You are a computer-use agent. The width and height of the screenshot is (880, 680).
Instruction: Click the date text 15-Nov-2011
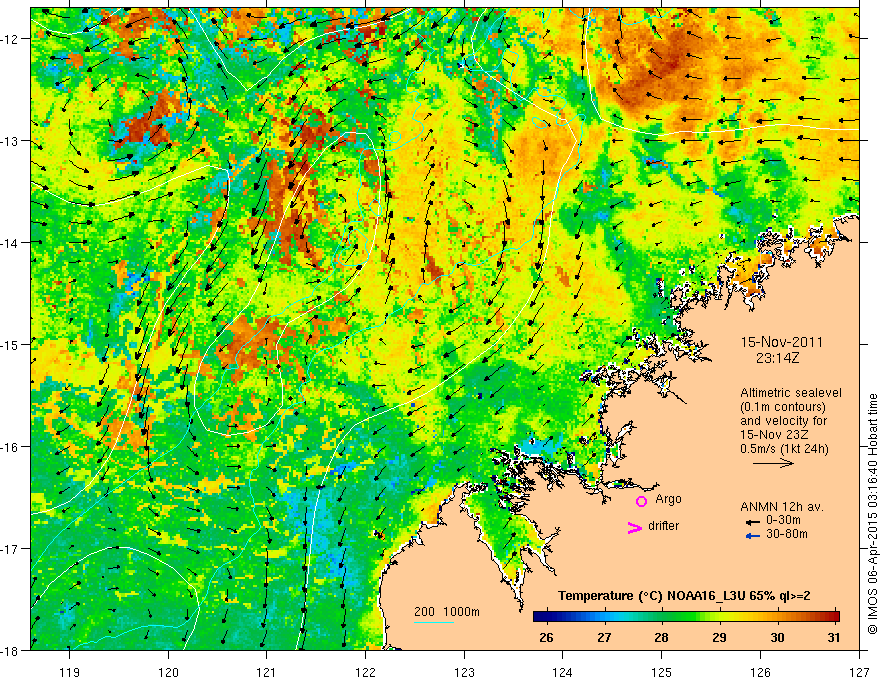click(x=782, y=342)
